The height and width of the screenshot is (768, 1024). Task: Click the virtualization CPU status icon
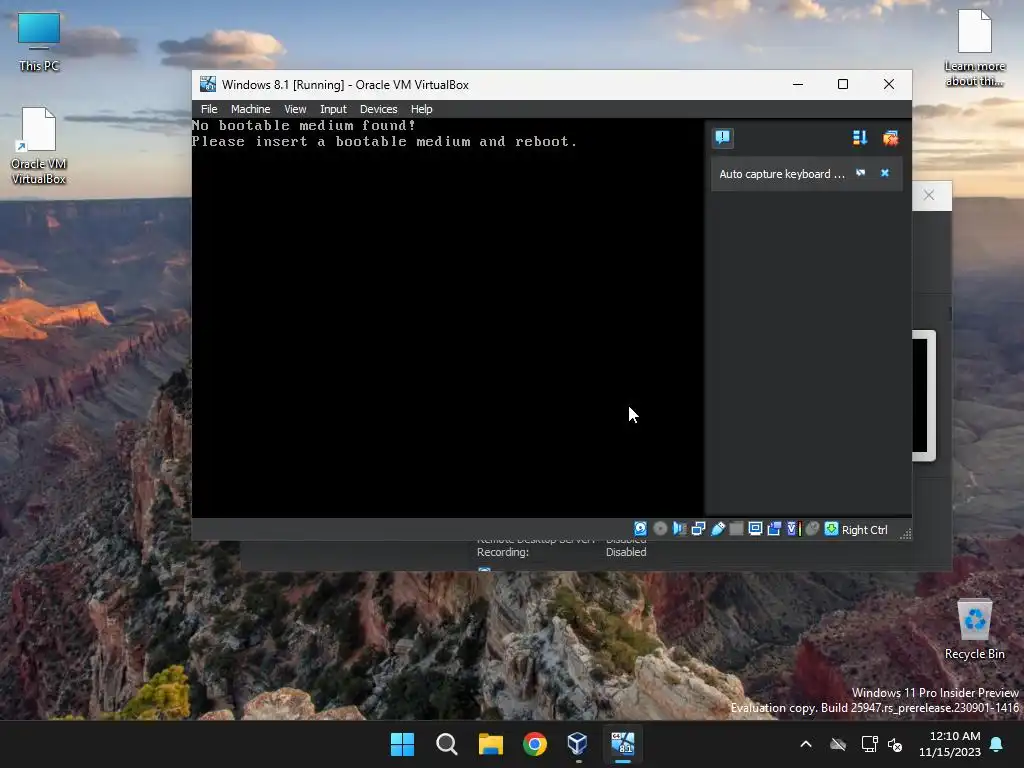tap(793, 529)
